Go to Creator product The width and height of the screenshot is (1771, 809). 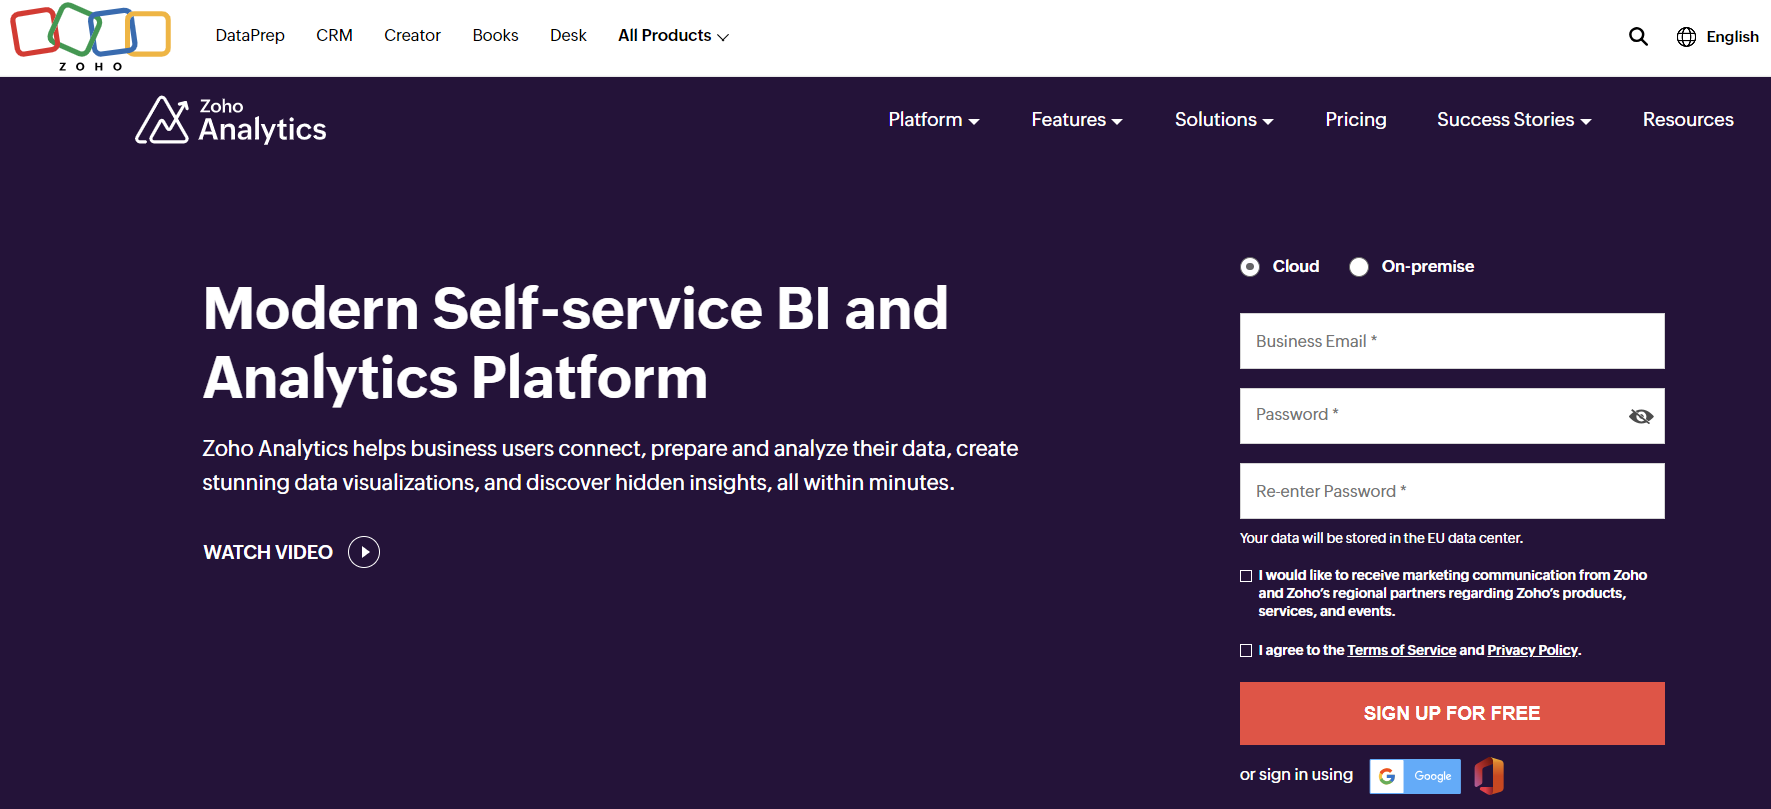(412, 36)
